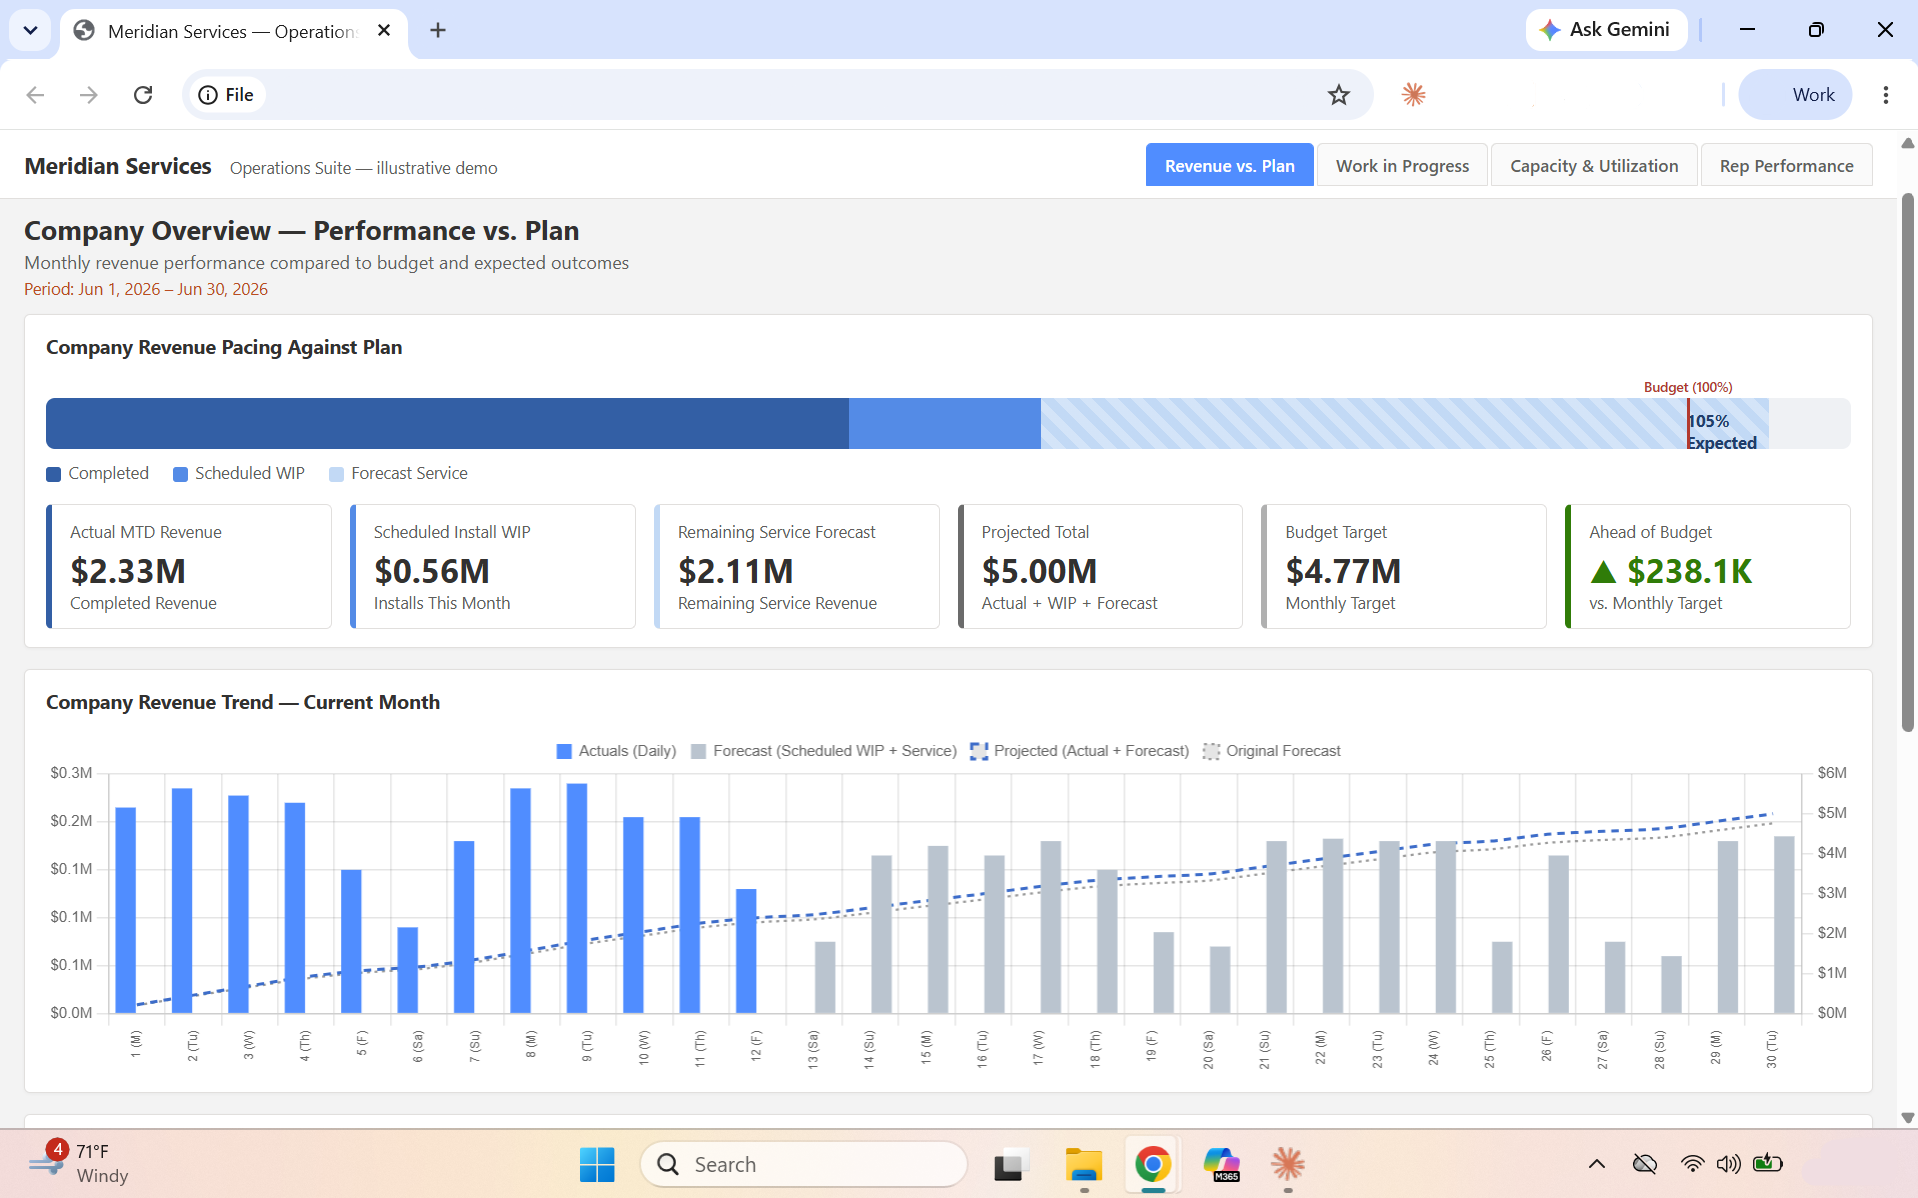Image resolution: width=1918 pixels, height=1198 pixels.
Task: Click the 105% Expected marker label
Action: (1722, 432)
